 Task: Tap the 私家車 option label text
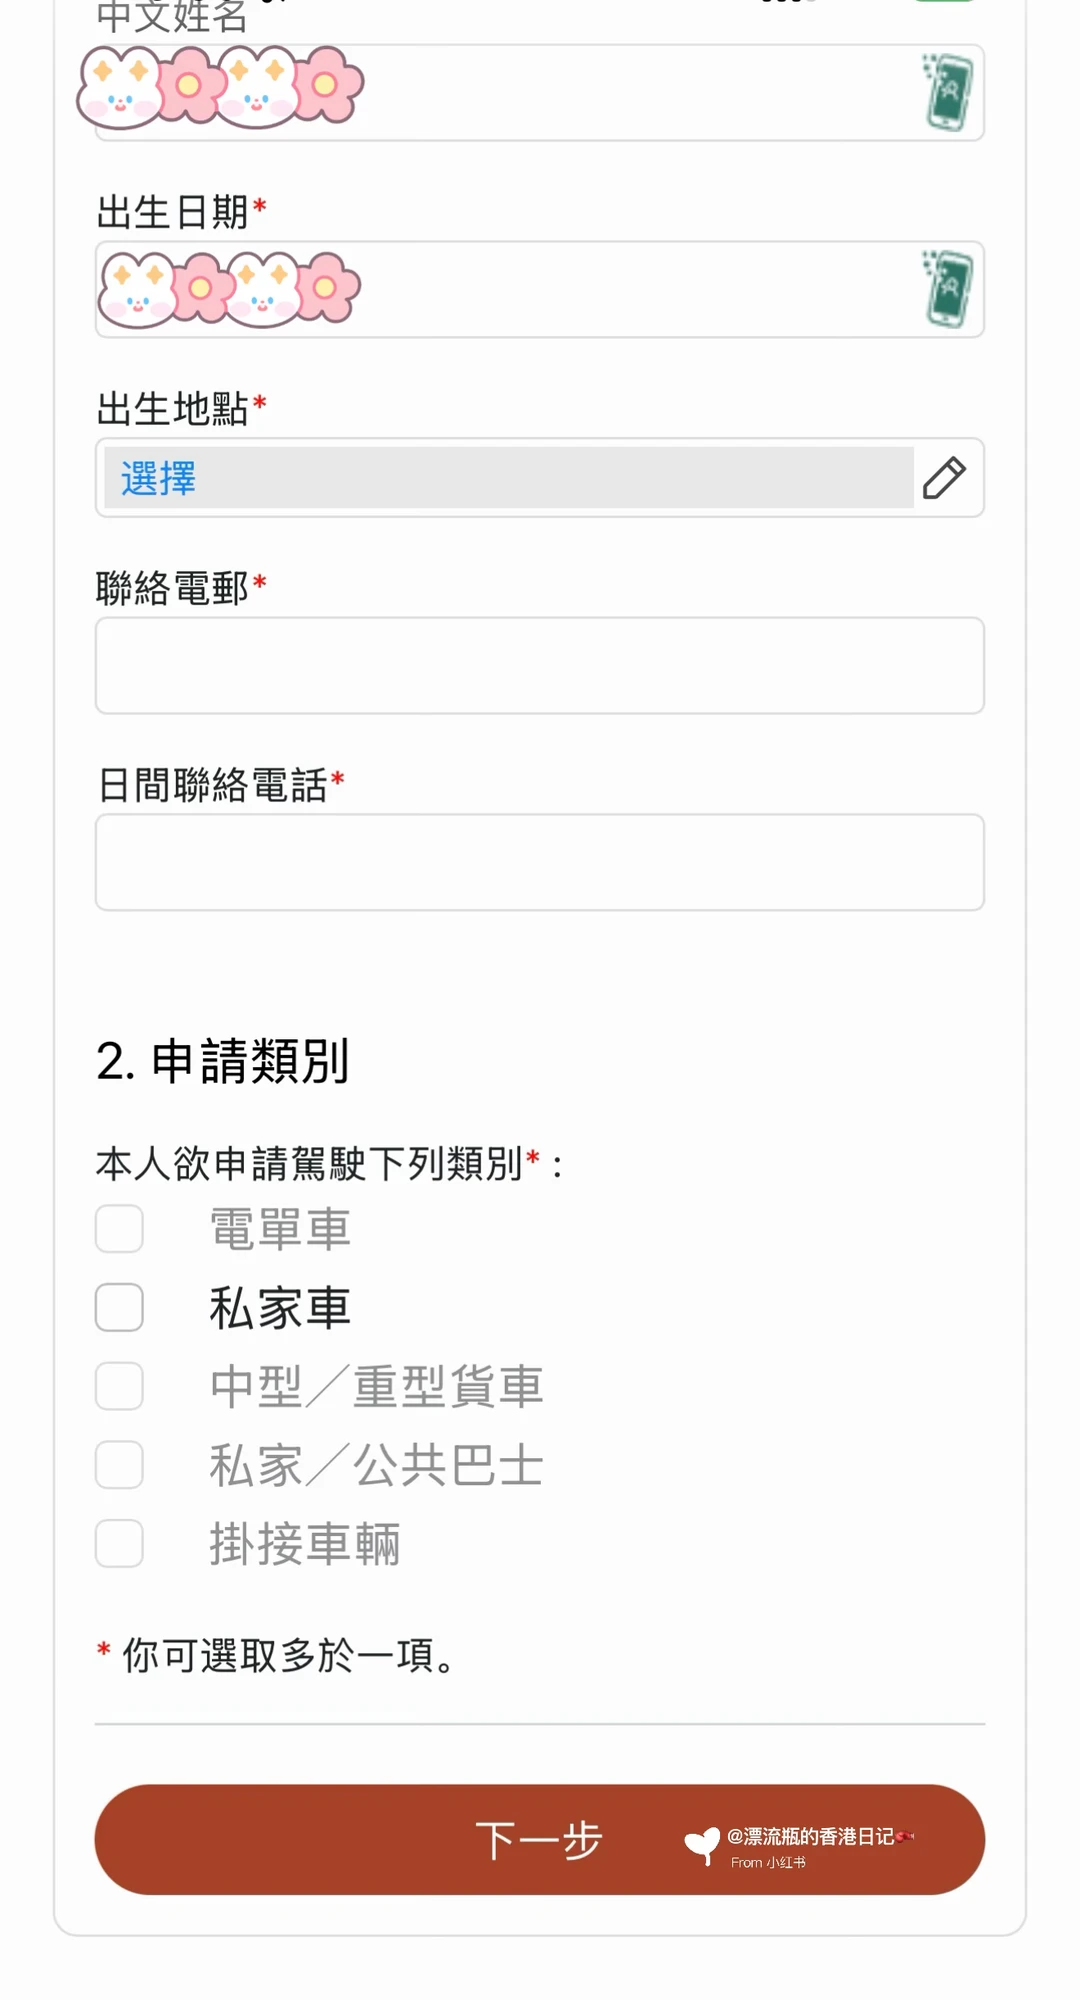coord(280,1308)
